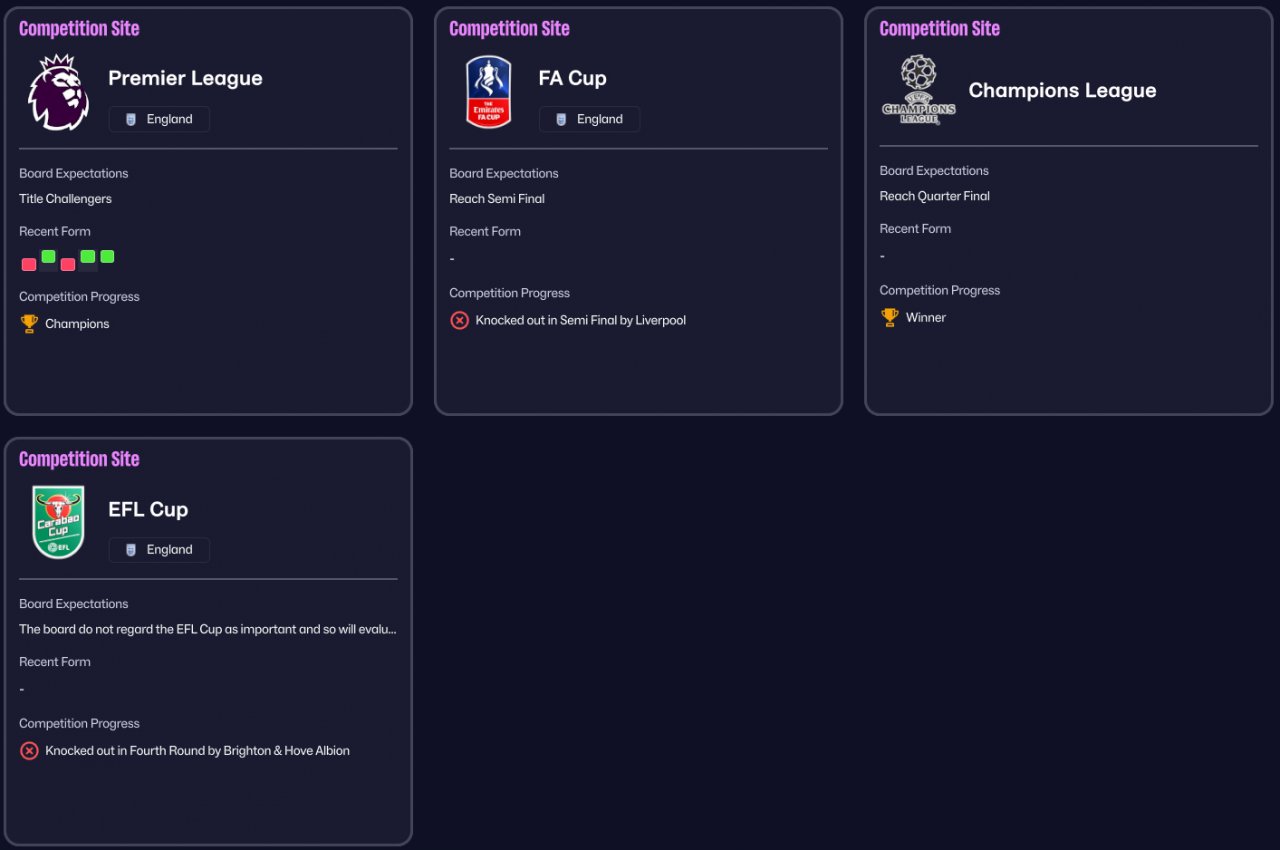Open Competition Site heading on Premier League card
This screenshot has height=850, width=1280.
click(x=79, y=29)
